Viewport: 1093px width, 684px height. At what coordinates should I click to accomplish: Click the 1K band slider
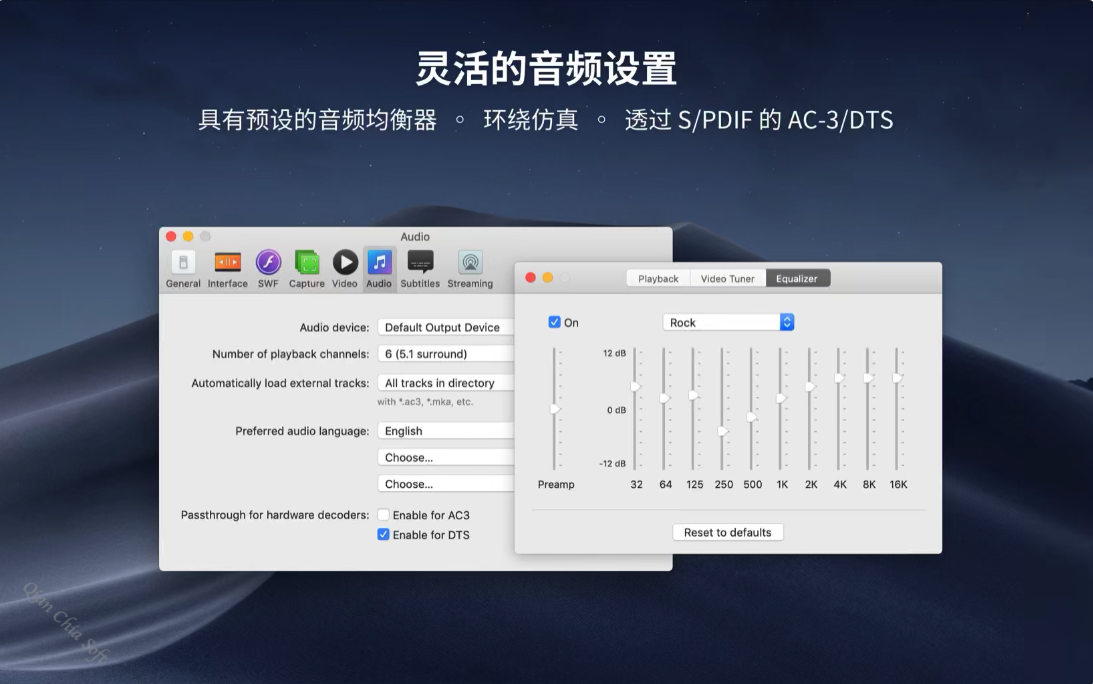pos(781,398)
